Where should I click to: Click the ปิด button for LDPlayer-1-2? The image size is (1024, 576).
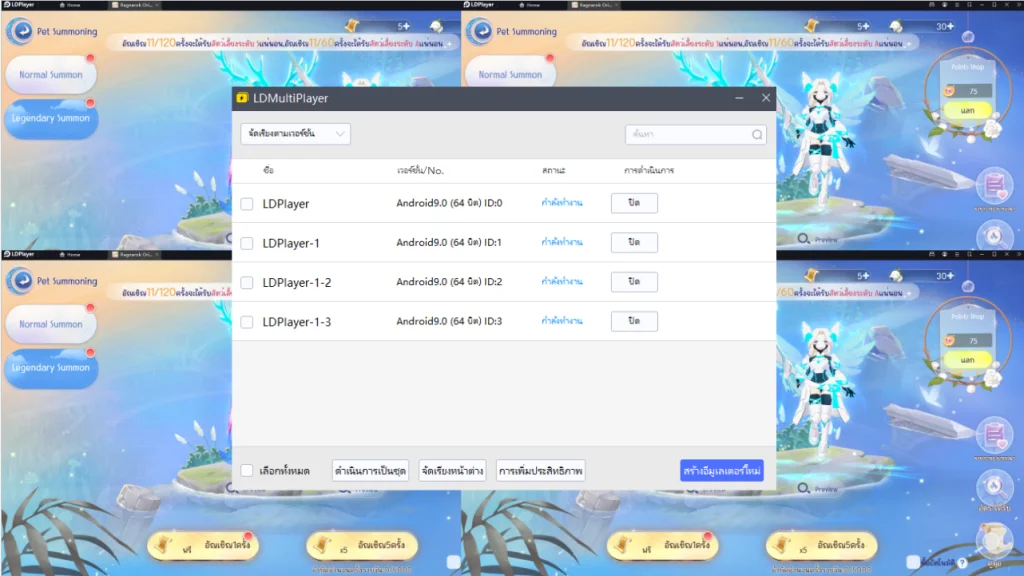[x=634, y=281]
